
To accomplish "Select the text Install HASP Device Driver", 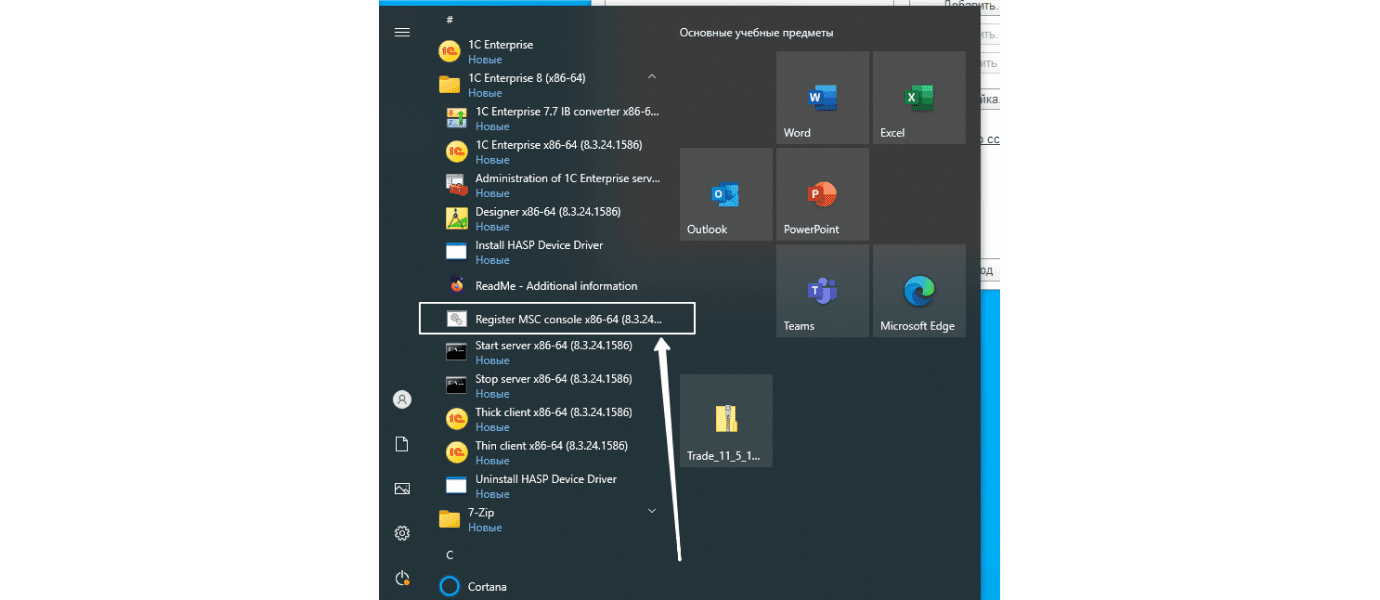I will point(539,245).
